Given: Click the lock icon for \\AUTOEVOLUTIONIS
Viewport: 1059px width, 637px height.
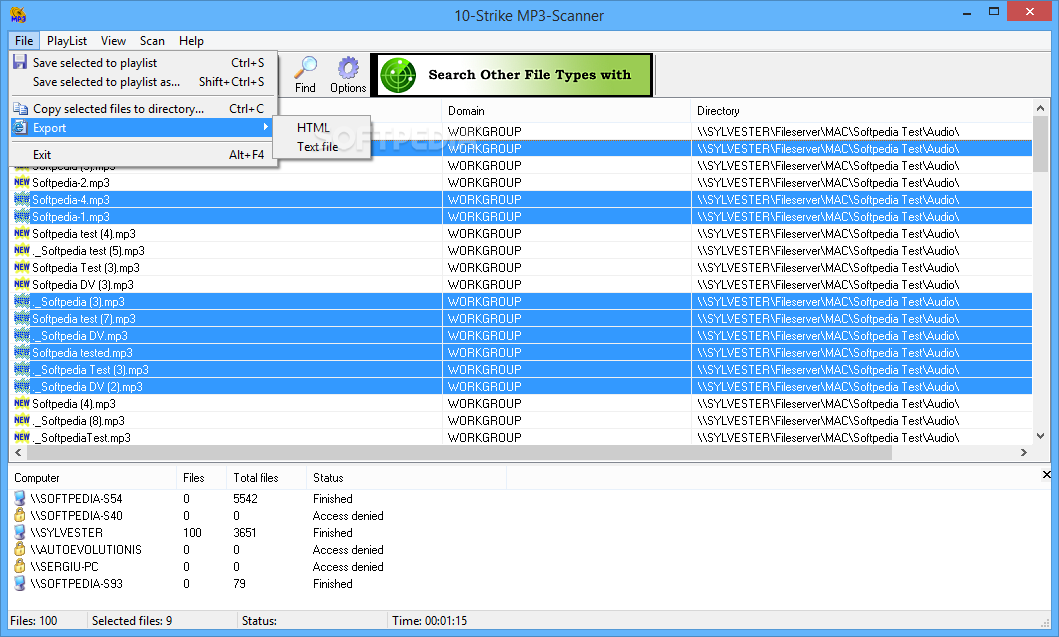Looking at the screenshot, I should point(20,549).
